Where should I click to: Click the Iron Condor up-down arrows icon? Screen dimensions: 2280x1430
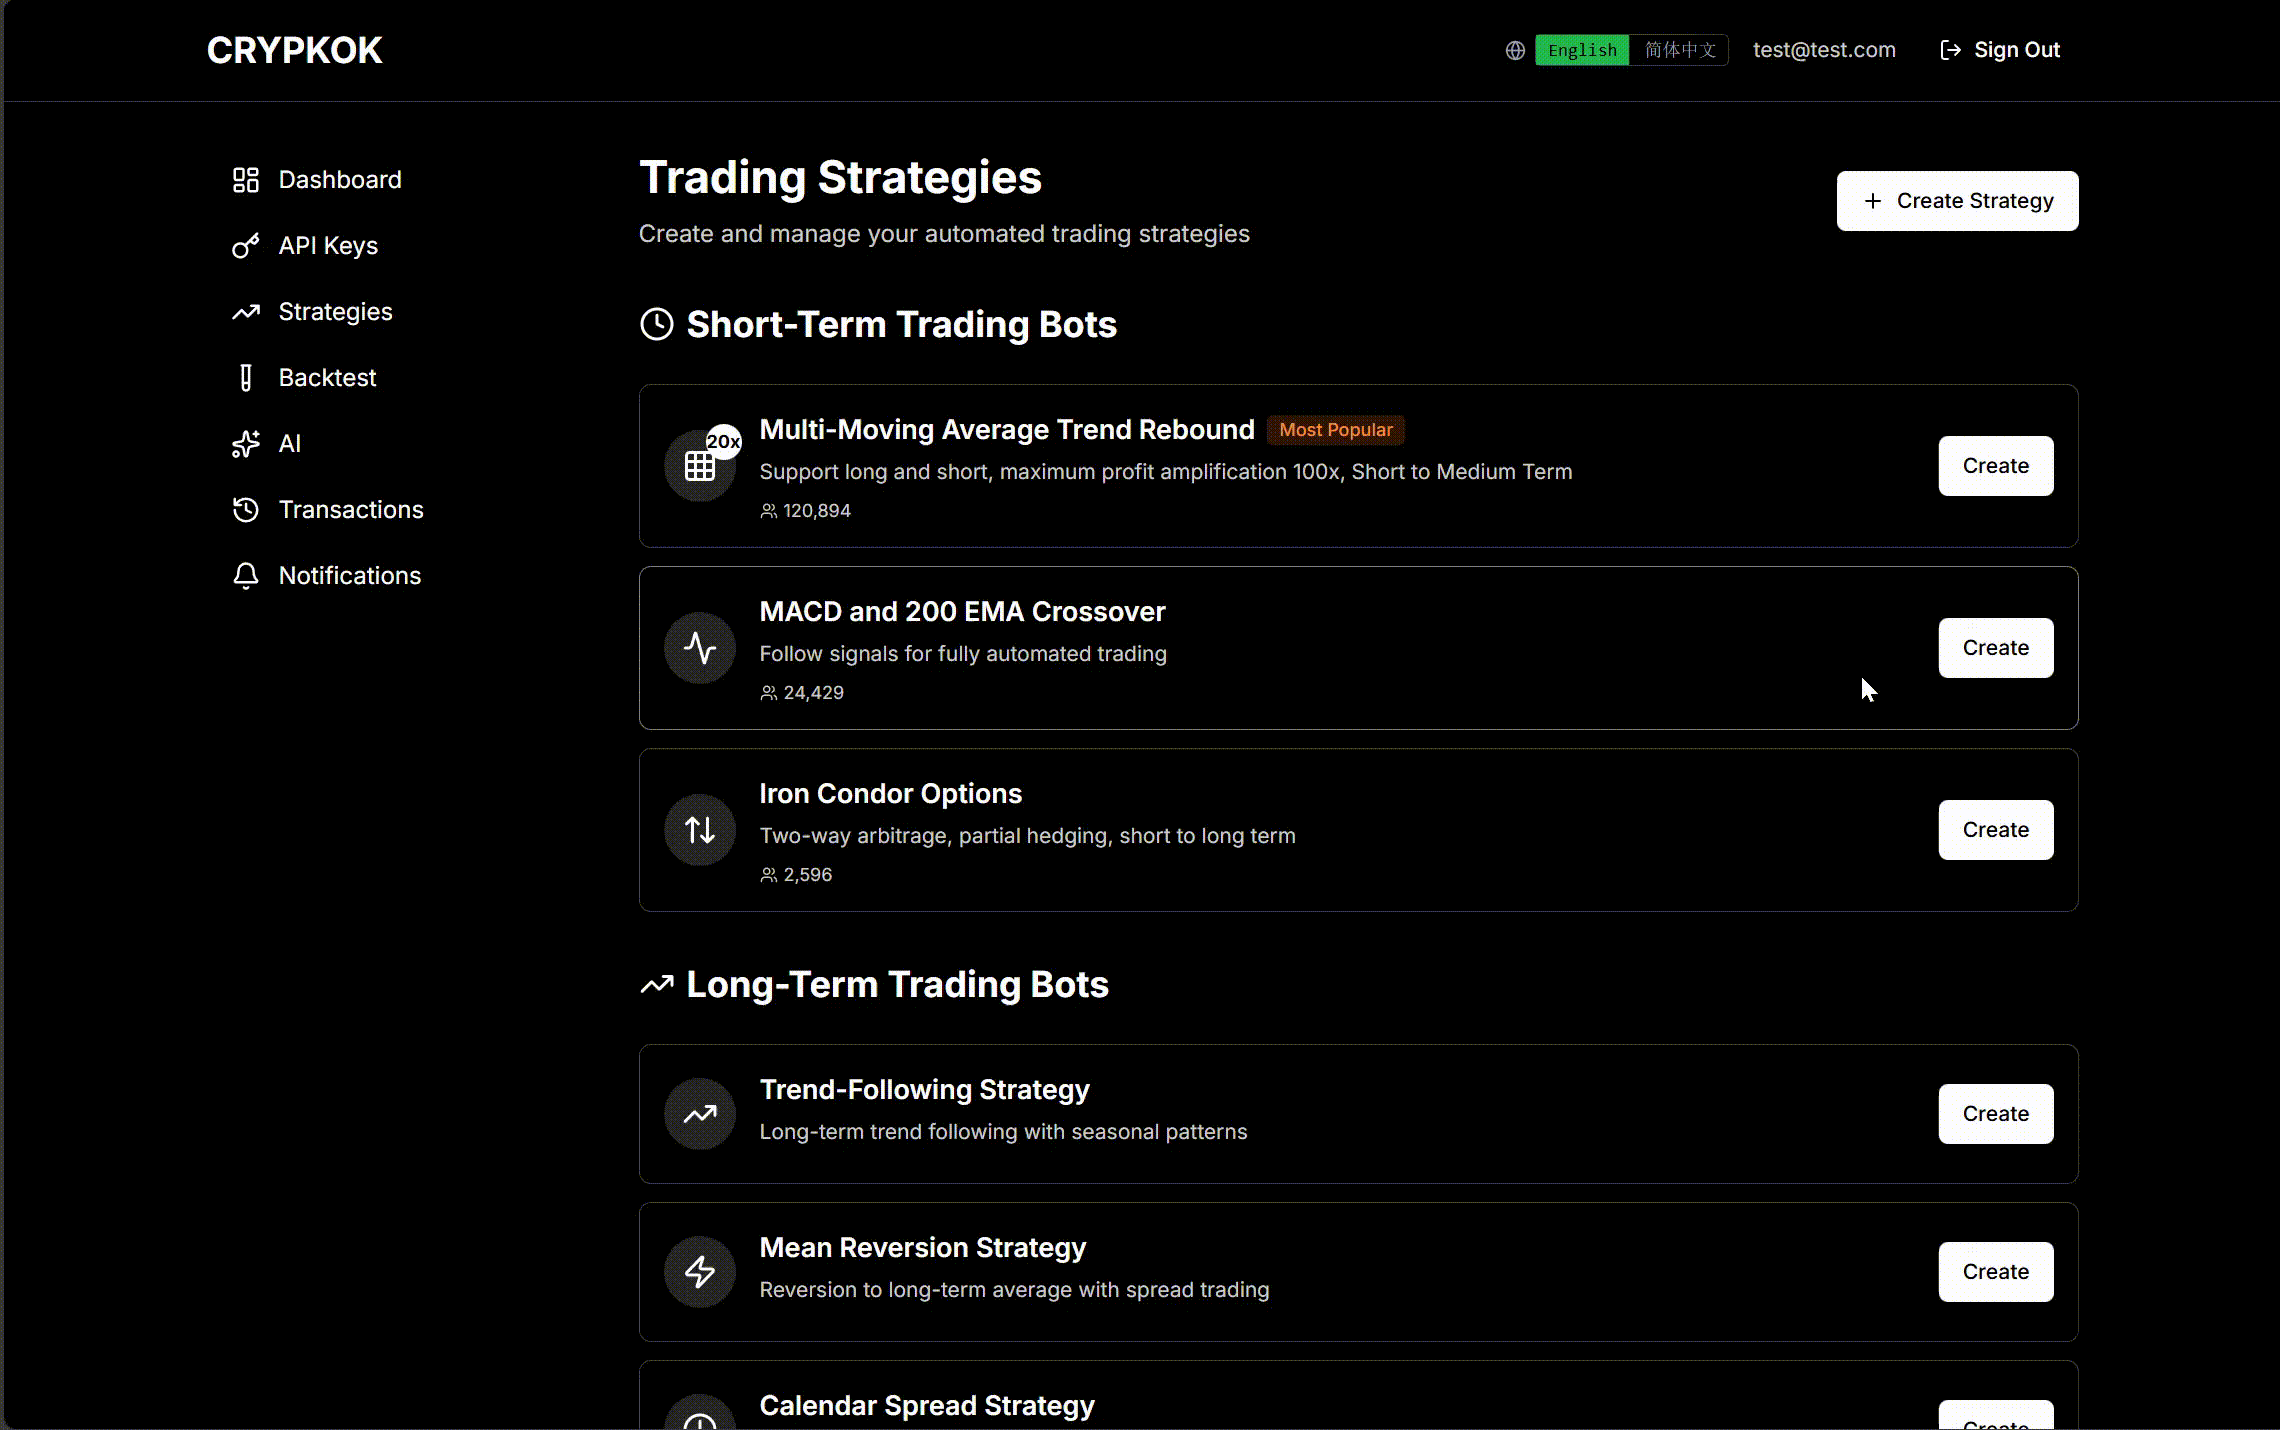[700, 830]
